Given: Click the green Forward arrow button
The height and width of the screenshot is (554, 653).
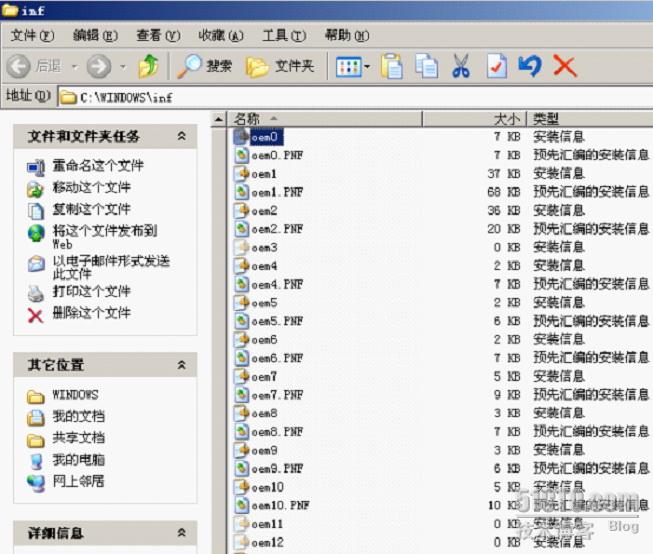Looking at the screenshot, I should (x=99, y=66).
